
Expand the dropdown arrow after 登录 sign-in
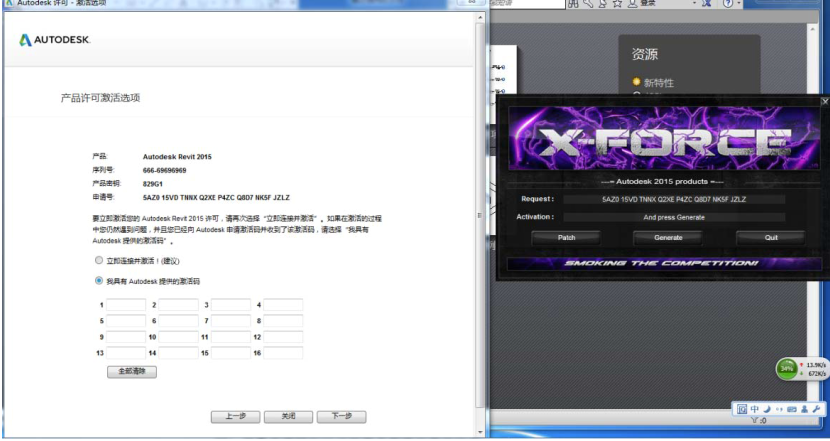click(694, 4)
